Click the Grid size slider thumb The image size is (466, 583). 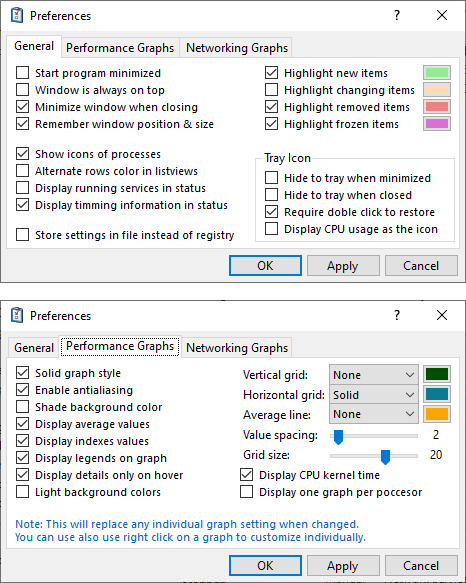click(x=385, y=457)
